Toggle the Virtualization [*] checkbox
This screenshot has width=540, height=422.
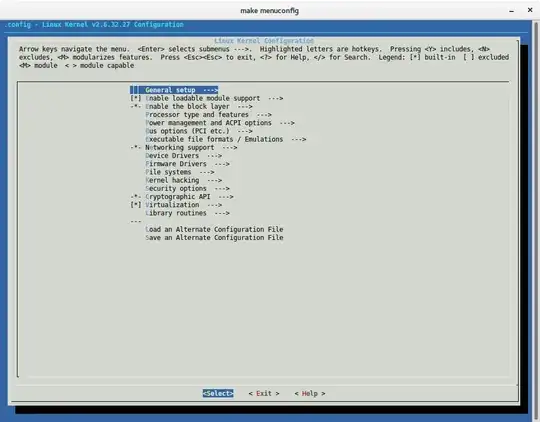136,205
